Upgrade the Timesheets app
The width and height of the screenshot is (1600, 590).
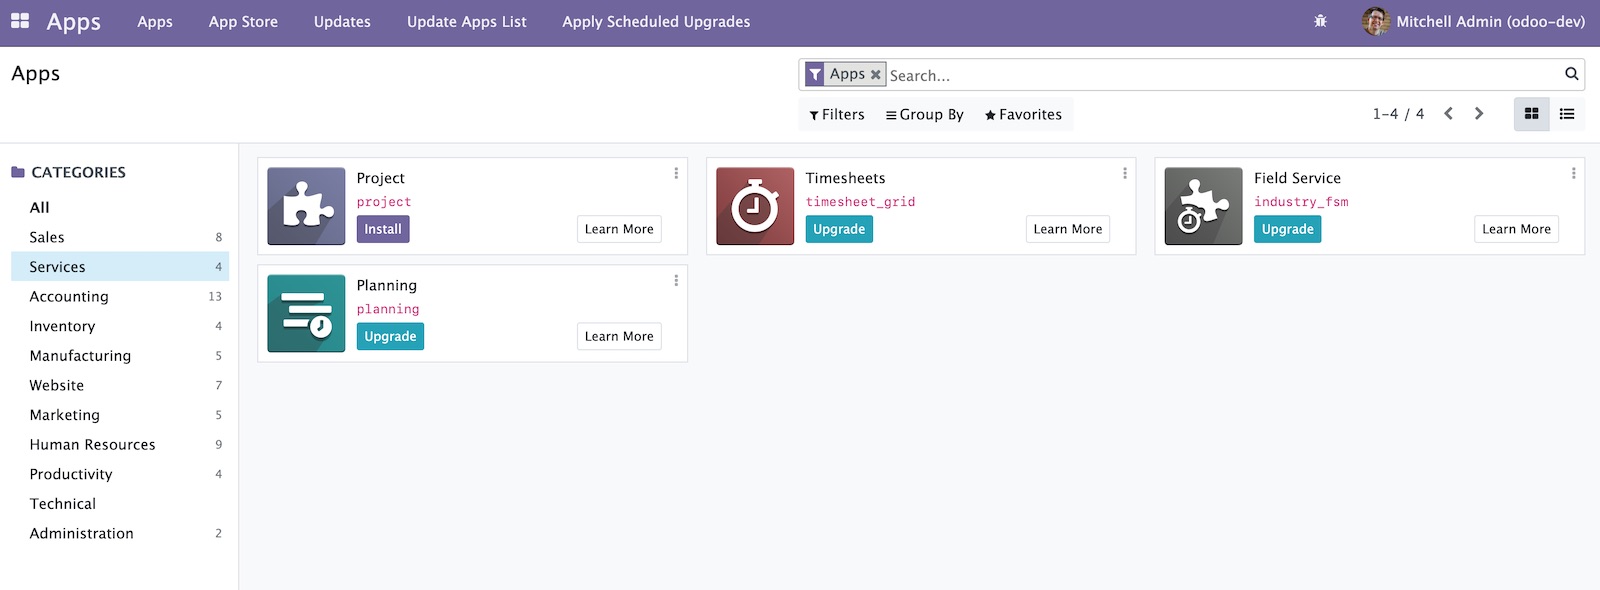[x=839, y=229]
